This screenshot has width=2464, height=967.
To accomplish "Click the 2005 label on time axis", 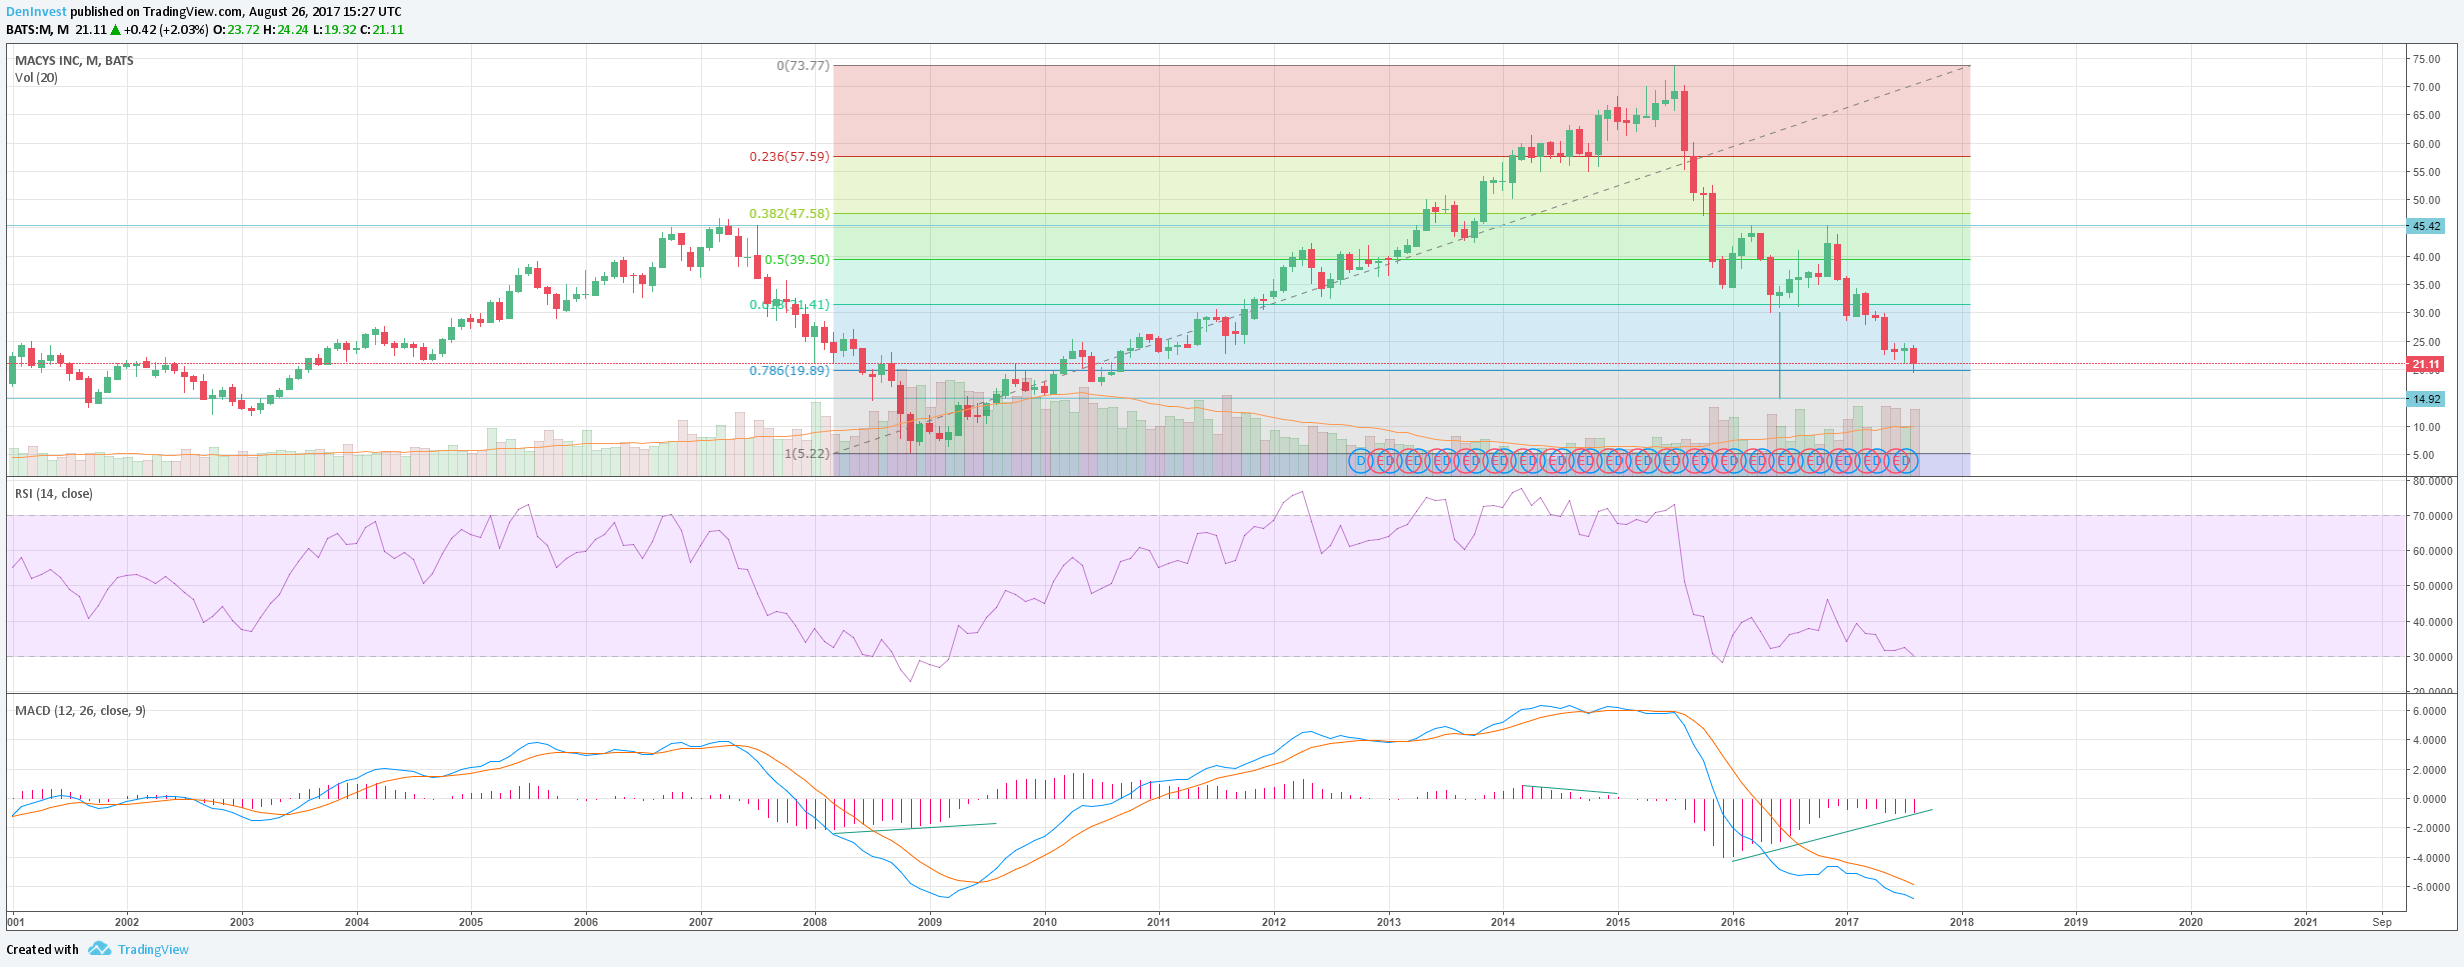I will click(x=471, y=922).
